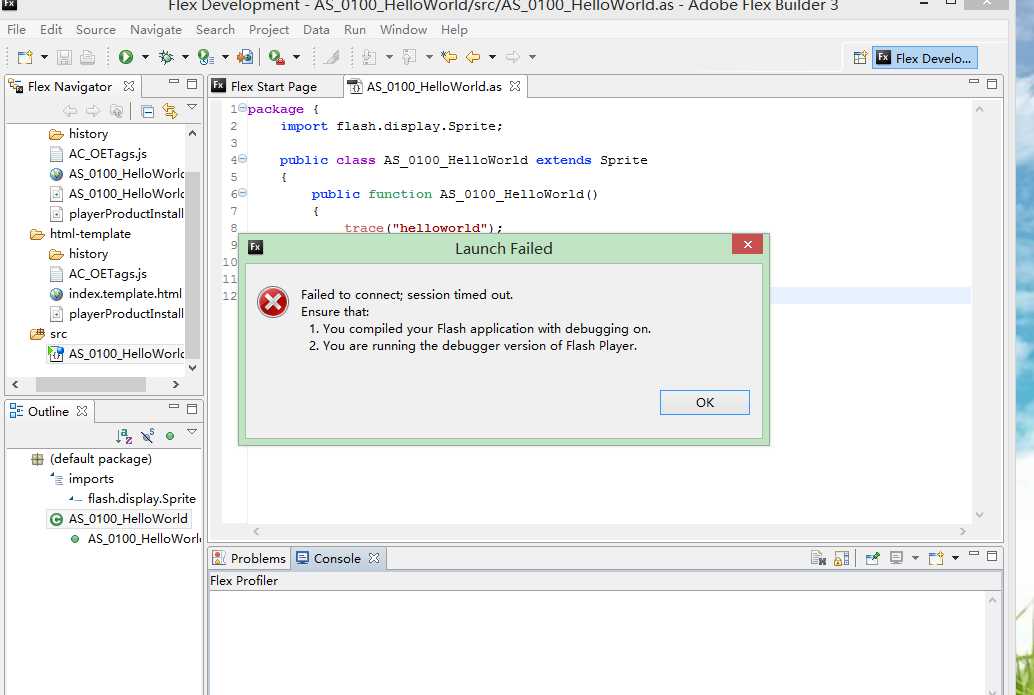Screen dimensions: 1034x695
Task: Select flash.display.Sprite in Outline
Action: pos(142,499)
